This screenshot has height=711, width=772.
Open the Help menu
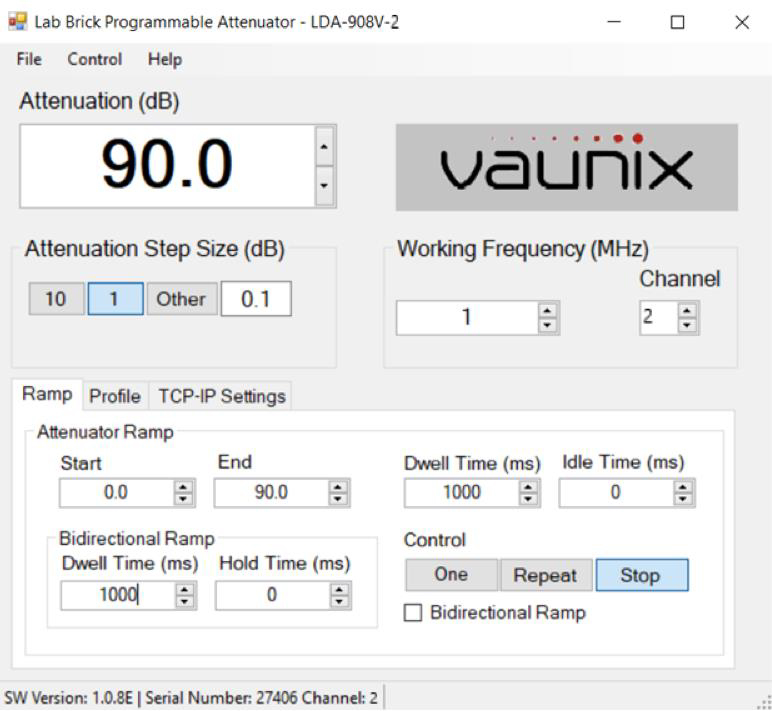165,59
